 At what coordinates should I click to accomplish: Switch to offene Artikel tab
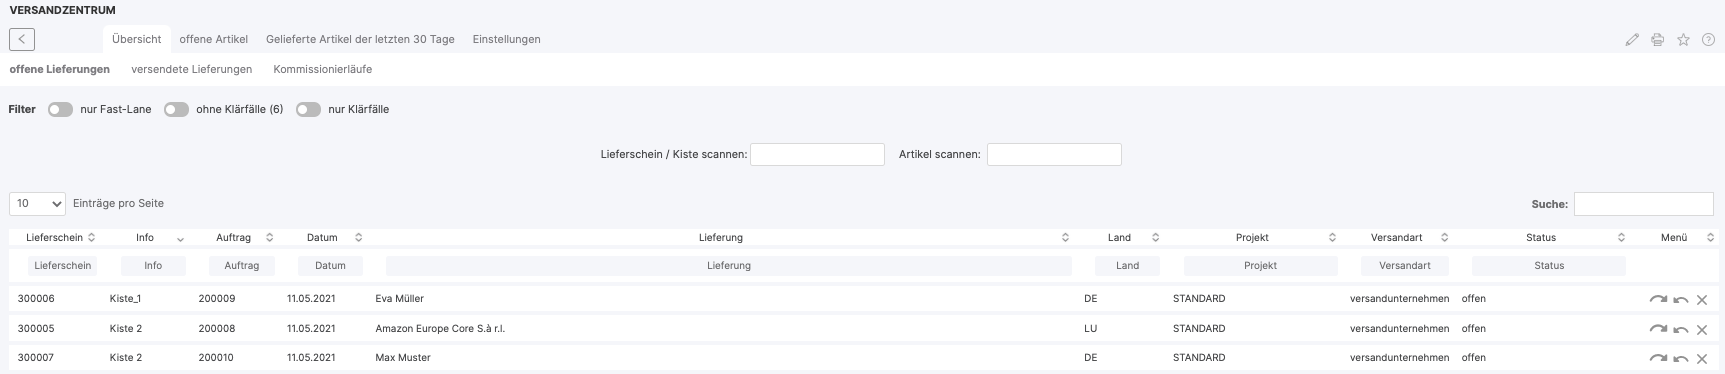(x=214, y=39)
